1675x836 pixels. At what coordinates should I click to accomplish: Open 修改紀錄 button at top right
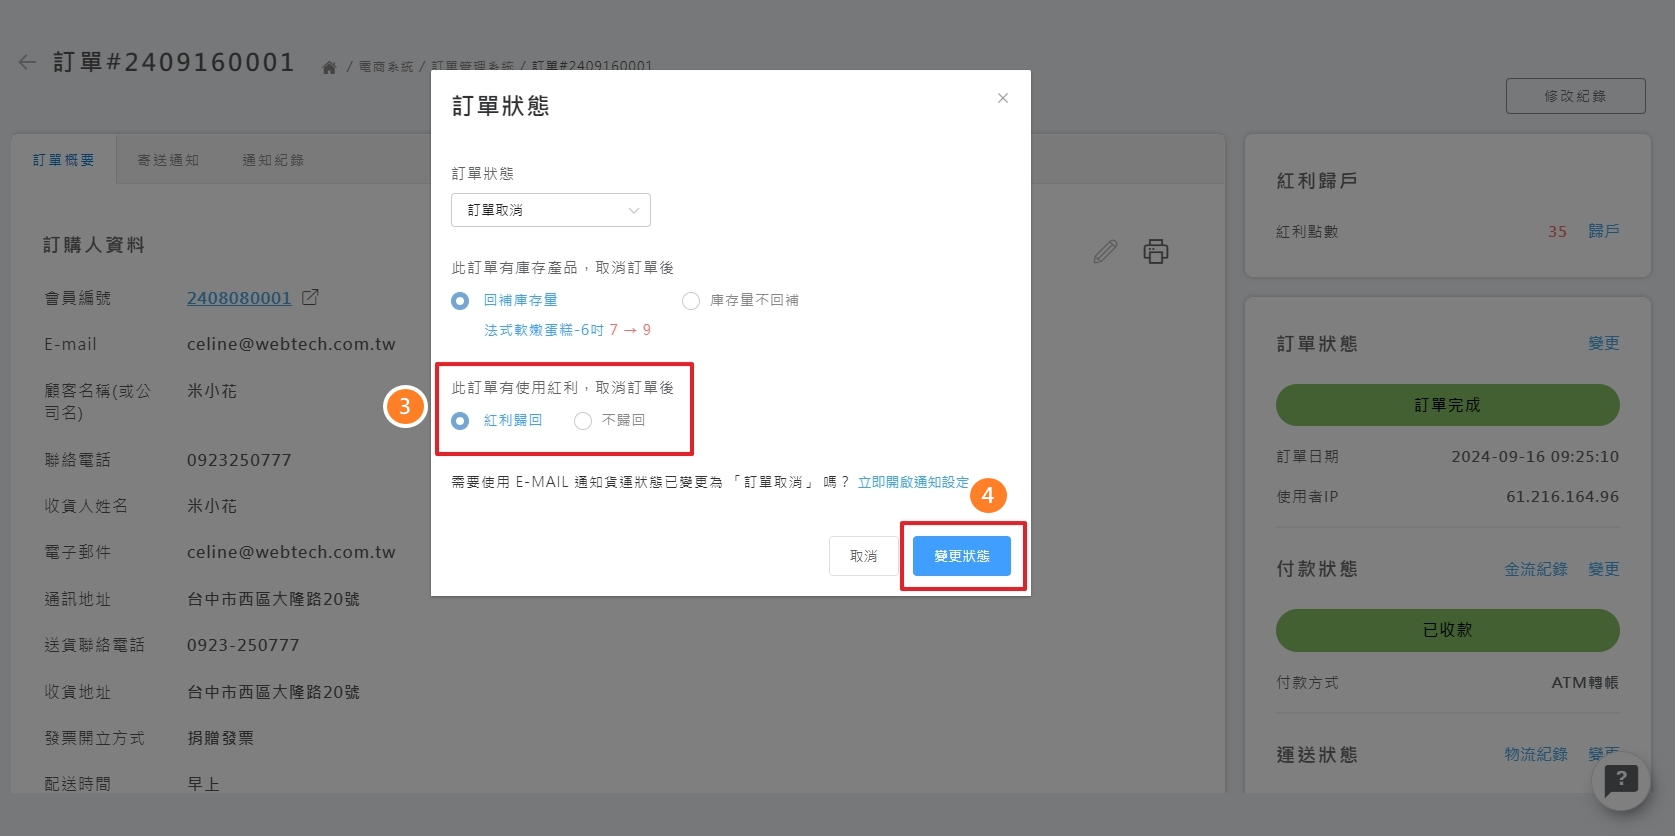[x=1575, y=96]
